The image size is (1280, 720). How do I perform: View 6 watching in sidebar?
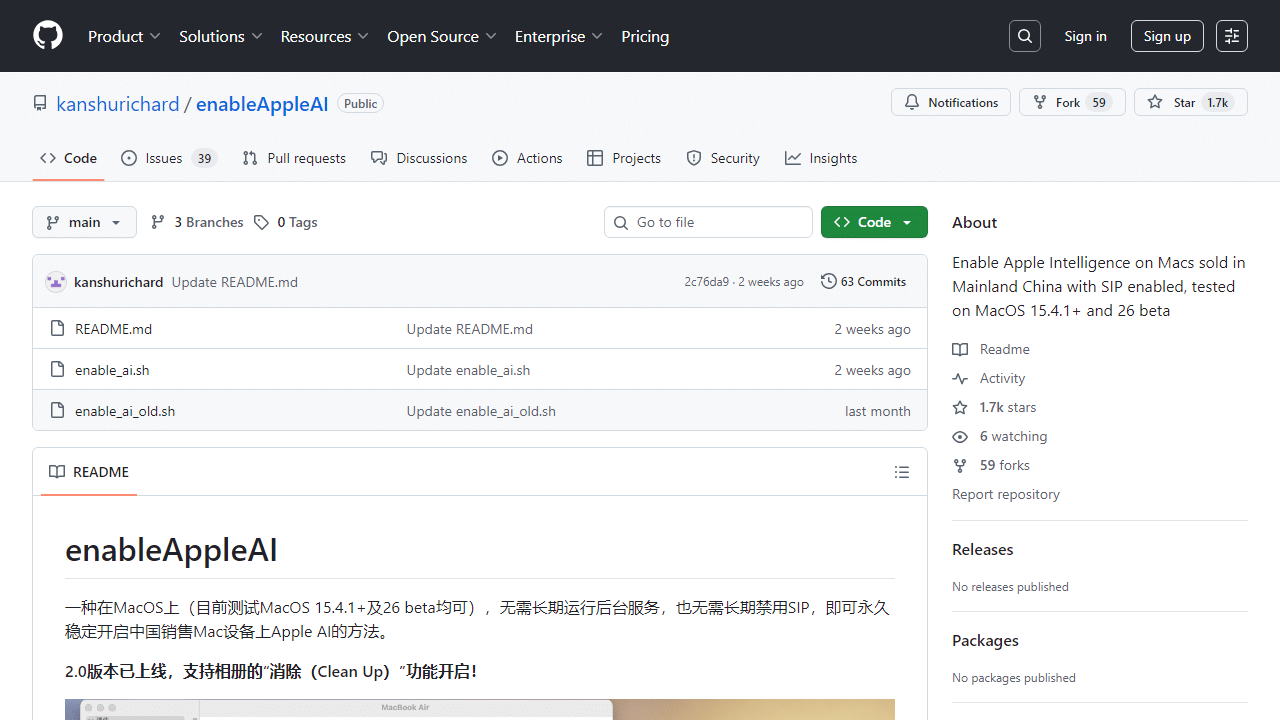[x=1000, y=436]
